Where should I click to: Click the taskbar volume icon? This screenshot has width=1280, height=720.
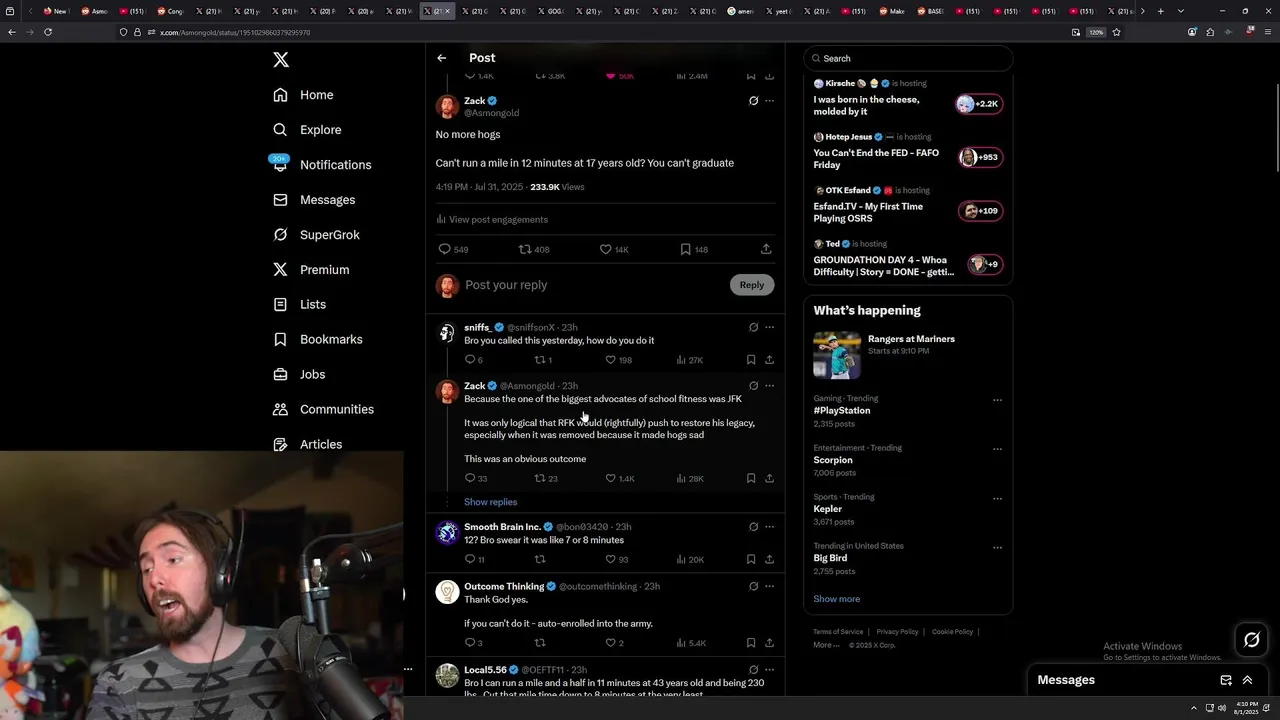click(x=1221, y=708)
